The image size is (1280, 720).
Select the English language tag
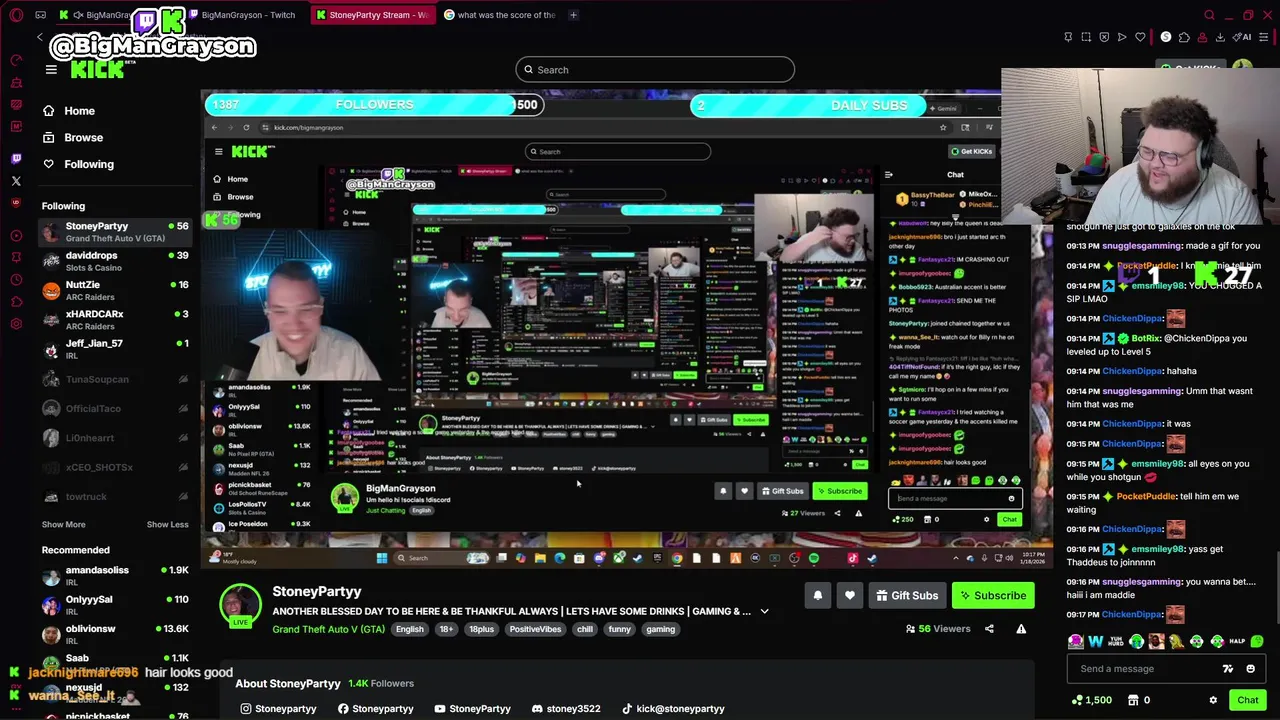coord(409,629)
